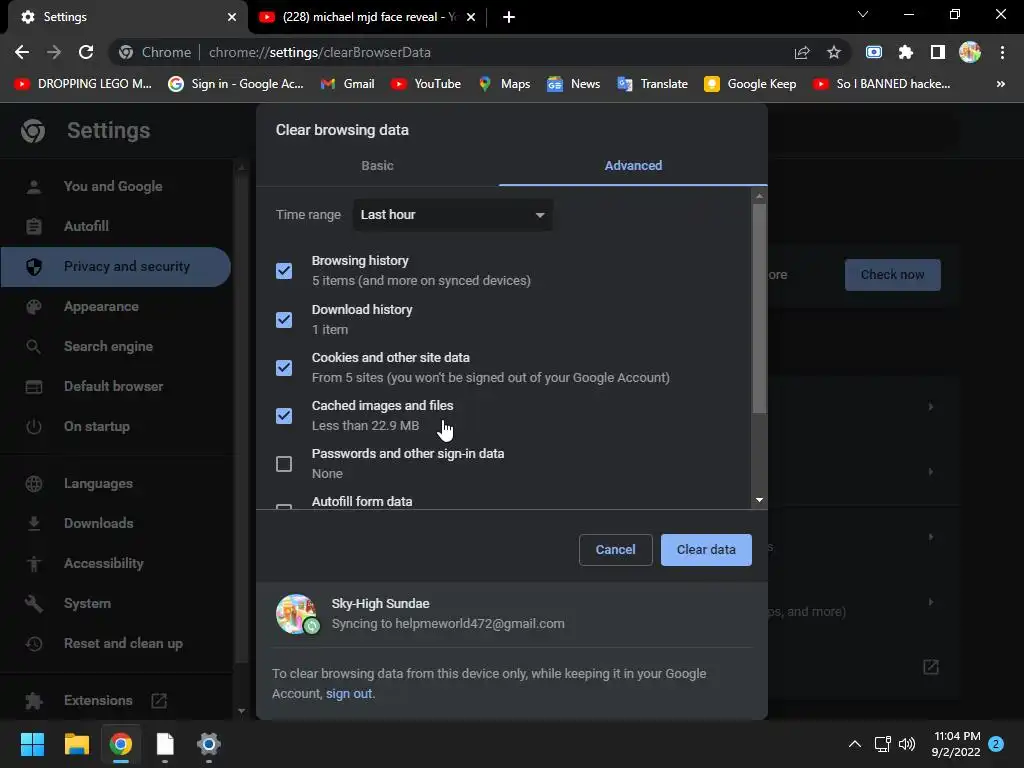
Task: Click the sign out link
Action: [x=349, y=694]
